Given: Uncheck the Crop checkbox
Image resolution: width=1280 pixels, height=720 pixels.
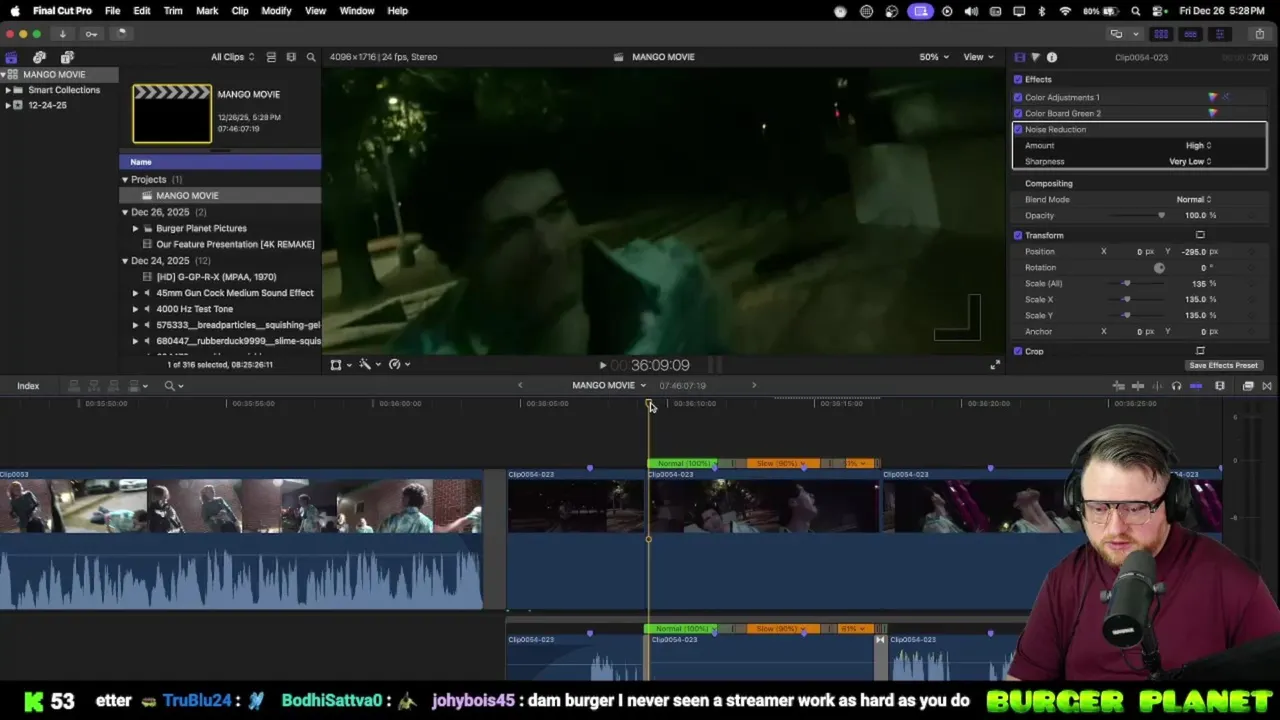Looking at the screenshot, I should click(1018, 351).
